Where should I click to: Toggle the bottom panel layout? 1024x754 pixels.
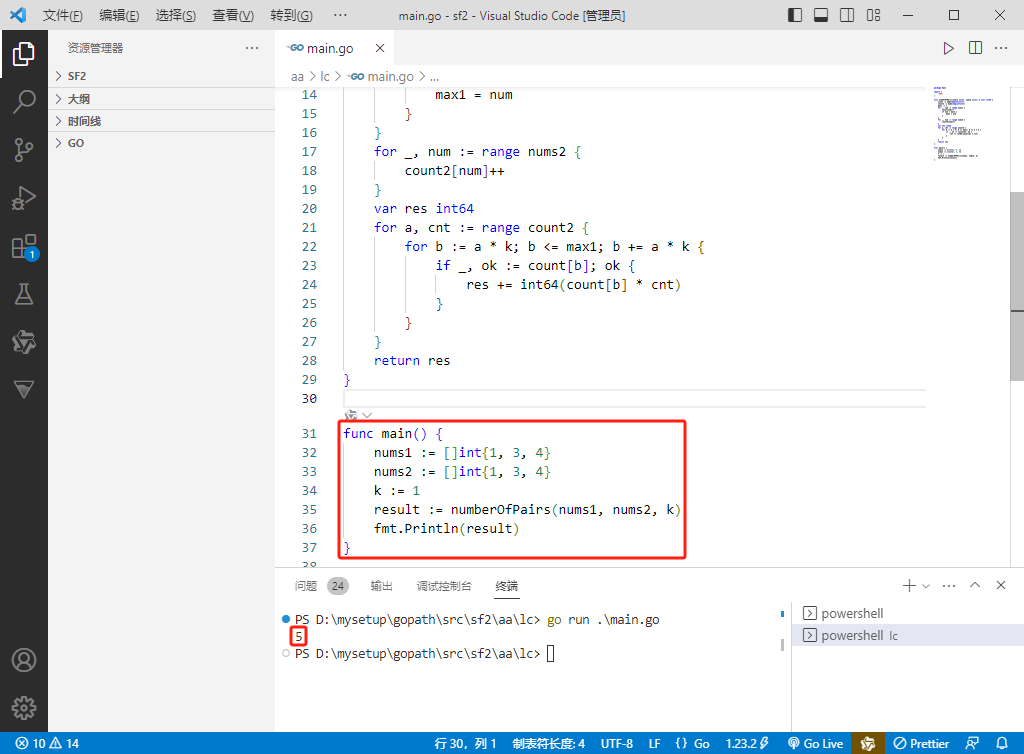(821, 15)
